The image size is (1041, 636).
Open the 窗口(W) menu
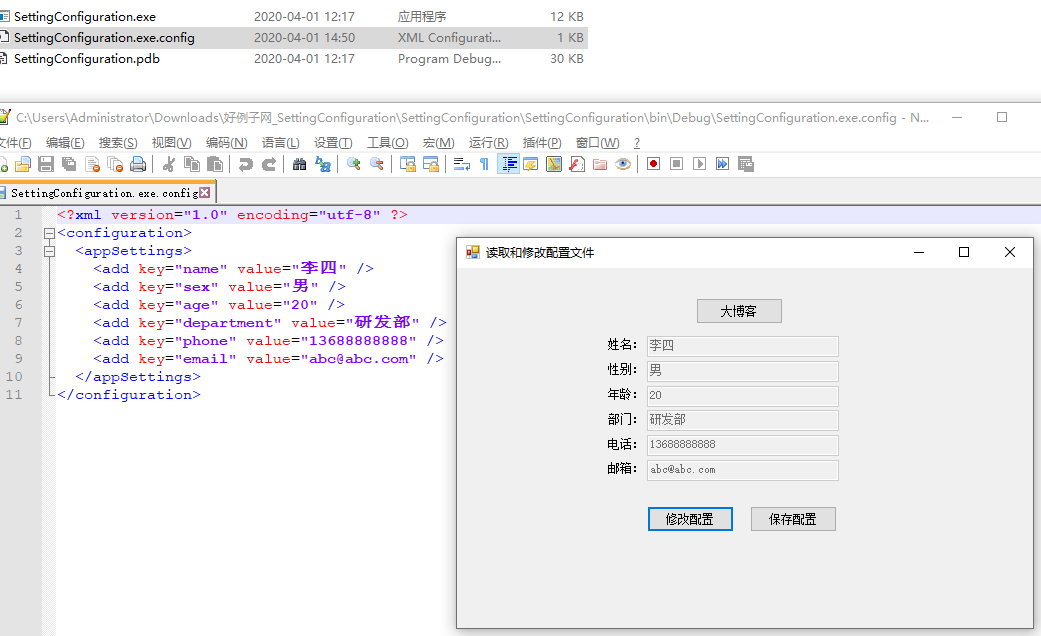pyautogui.click(x=598, y=143)
